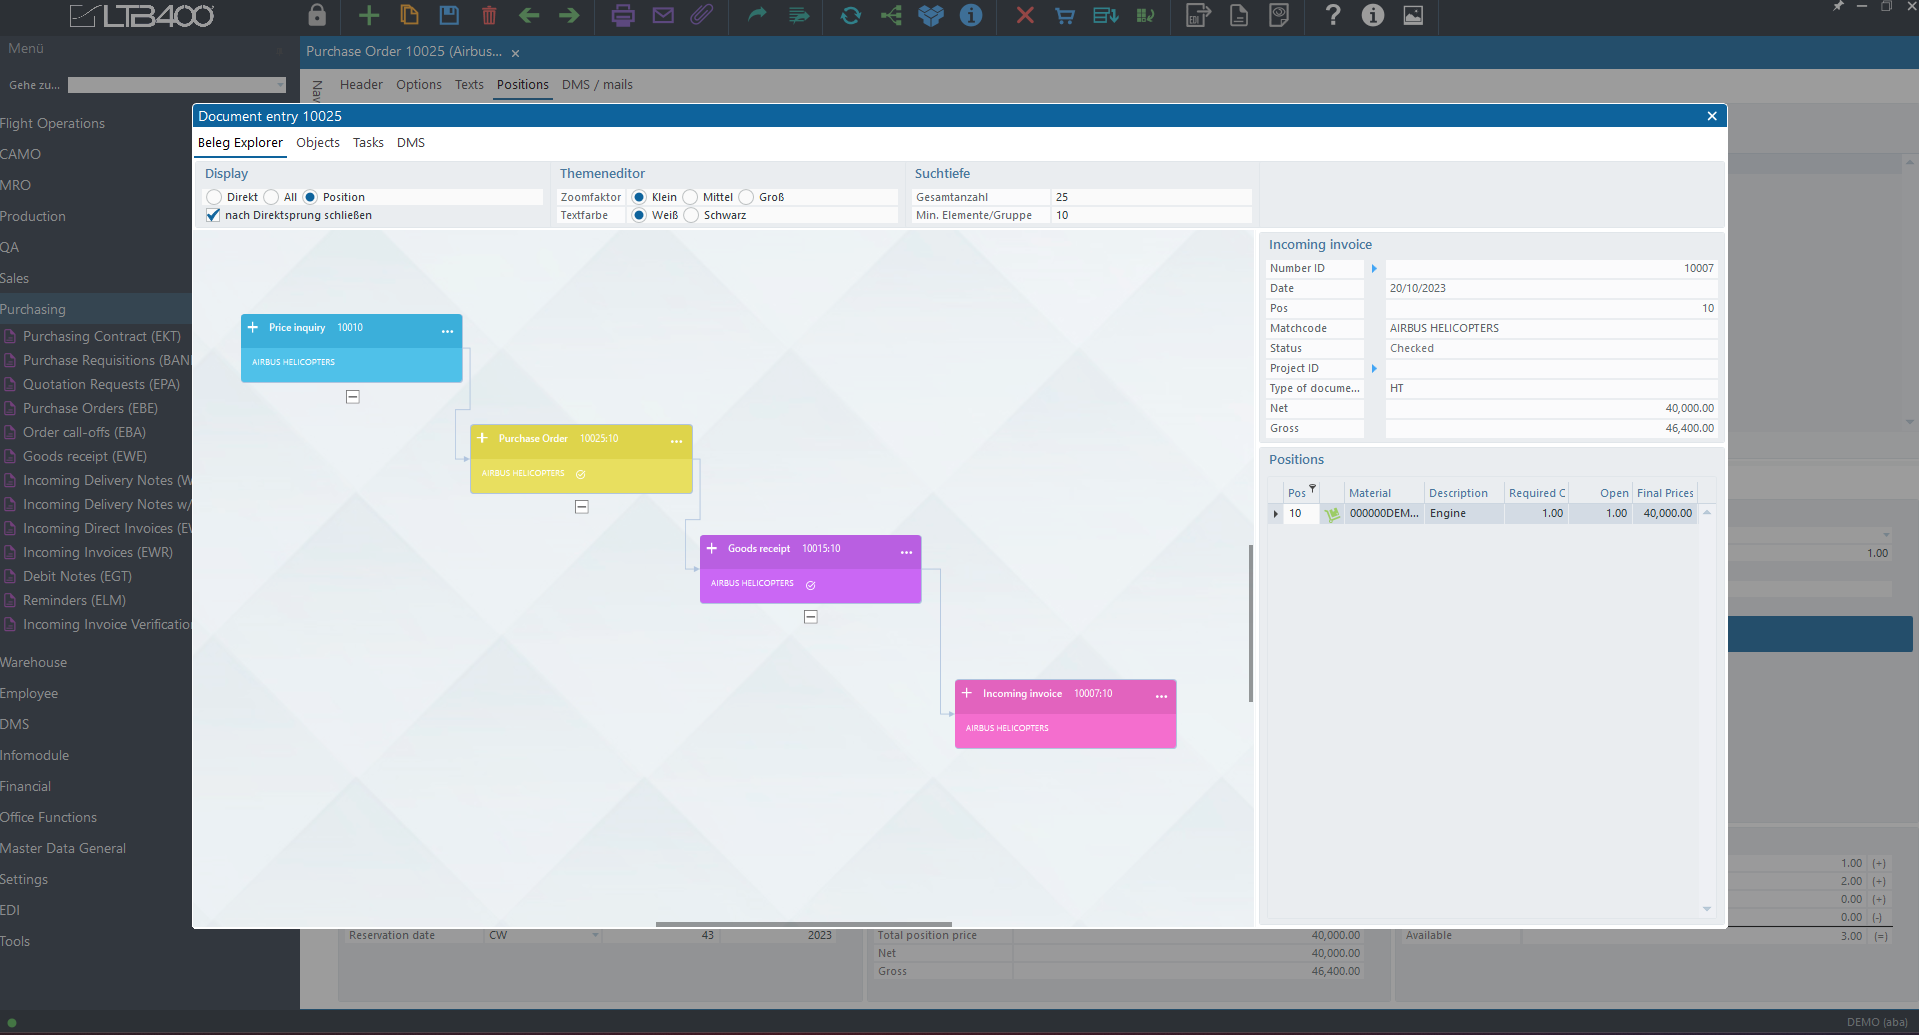Collapse the Goods receipt node branch

(811, 617)
